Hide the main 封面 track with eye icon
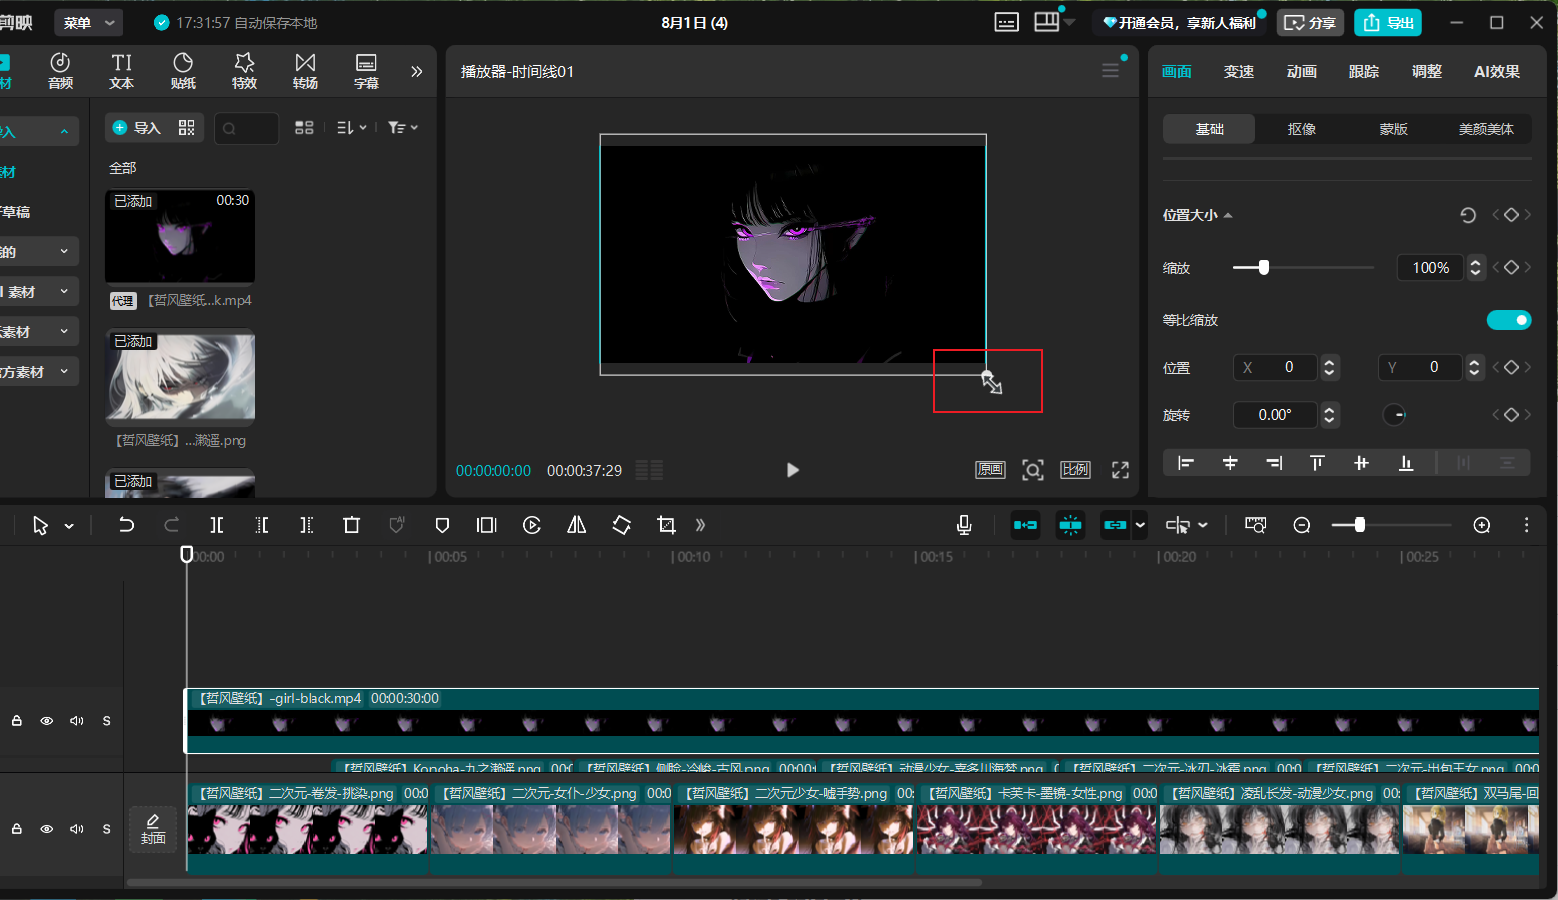1558x900 pixels. pyautogui.click(x=47, y=829)
